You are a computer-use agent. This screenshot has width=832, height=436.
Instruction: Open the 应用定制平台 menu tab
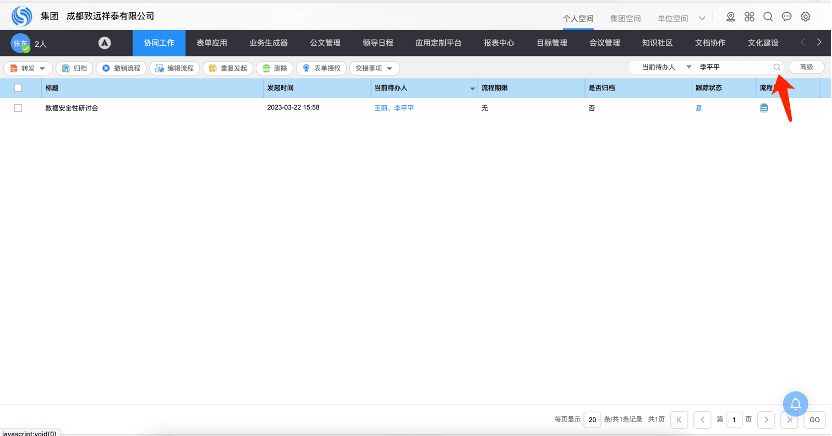coord(438,43)
